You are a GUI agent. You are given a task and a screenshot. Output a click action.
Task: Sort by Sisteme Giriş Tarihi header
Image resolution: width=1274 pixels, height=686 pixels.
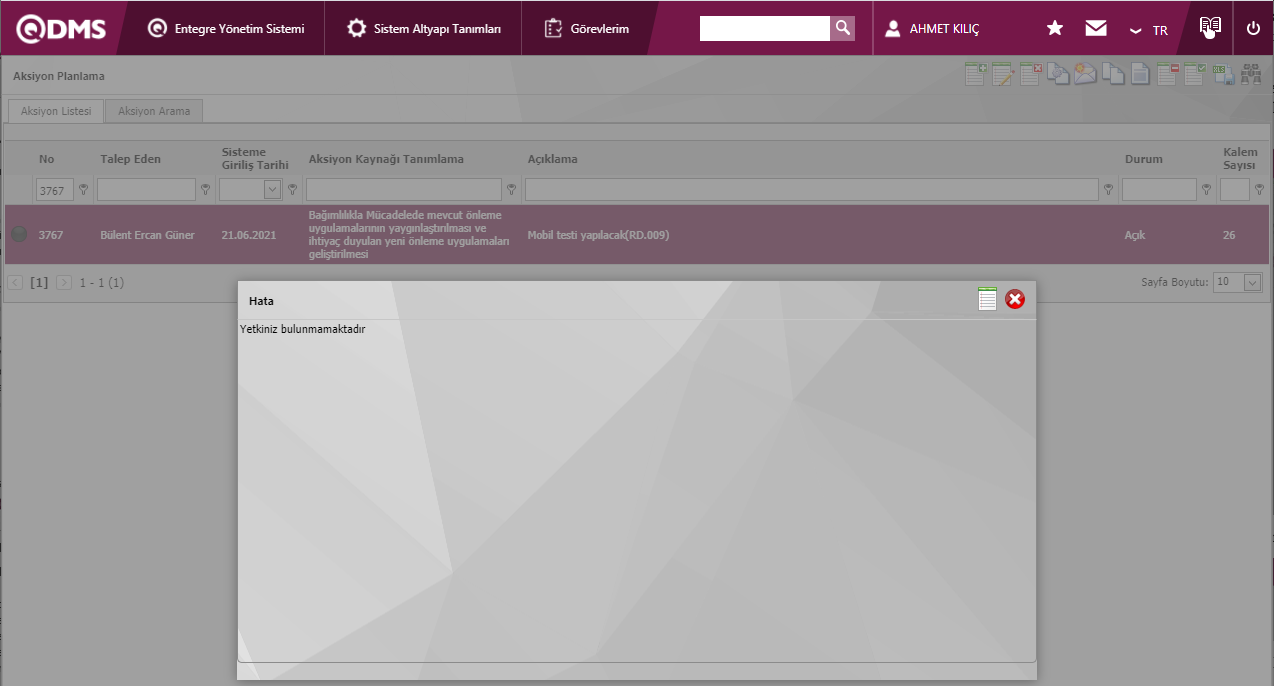click(255, 158)
